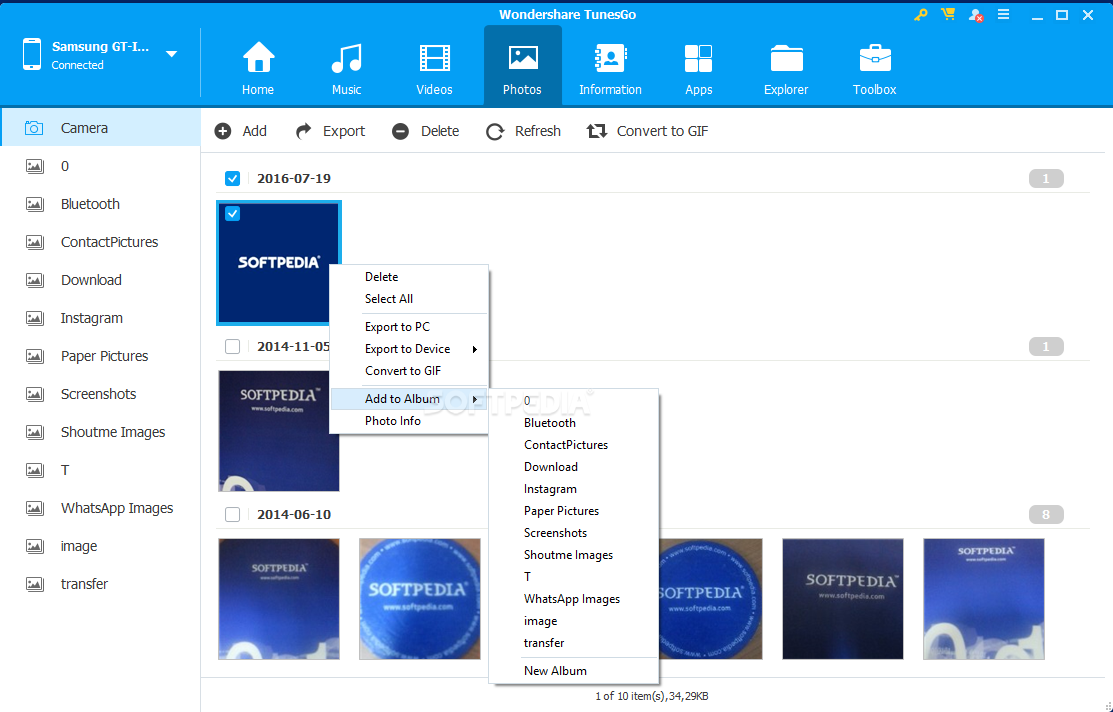Image resolution: width=1113 pixels, height=712 pixels.
Task: Select the last photo thumbnail under 2014-06-10
Action: click(x=984, y=599)
